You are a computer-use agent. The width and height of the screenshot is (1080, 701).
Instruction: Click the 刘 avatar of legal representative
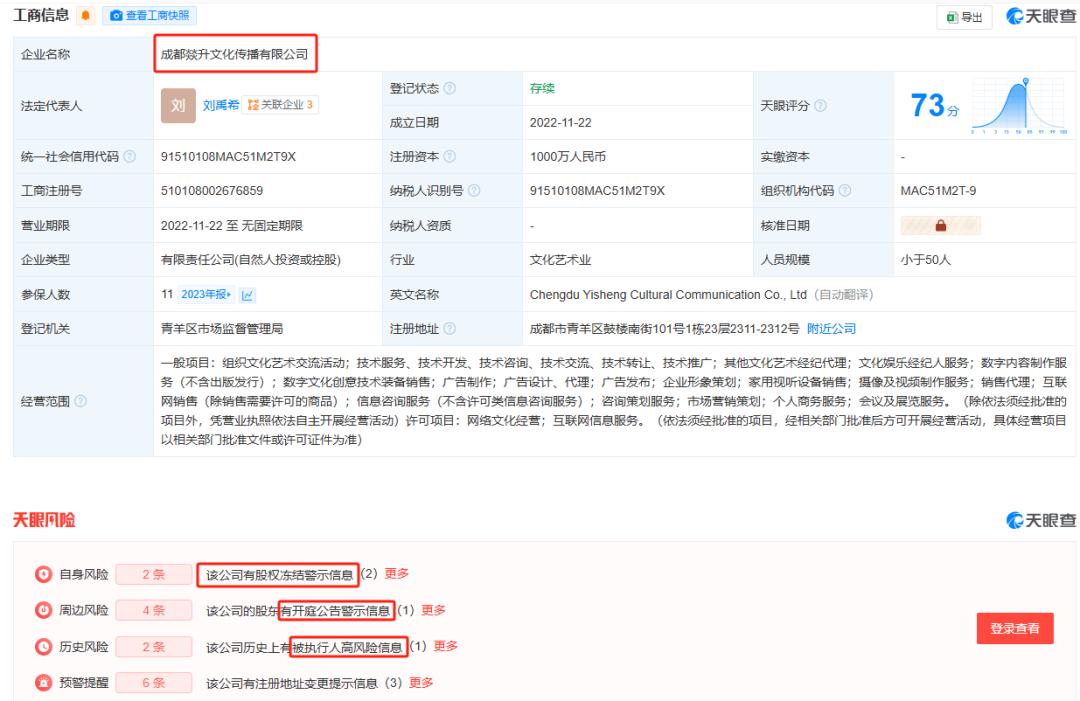click(176, 104)
